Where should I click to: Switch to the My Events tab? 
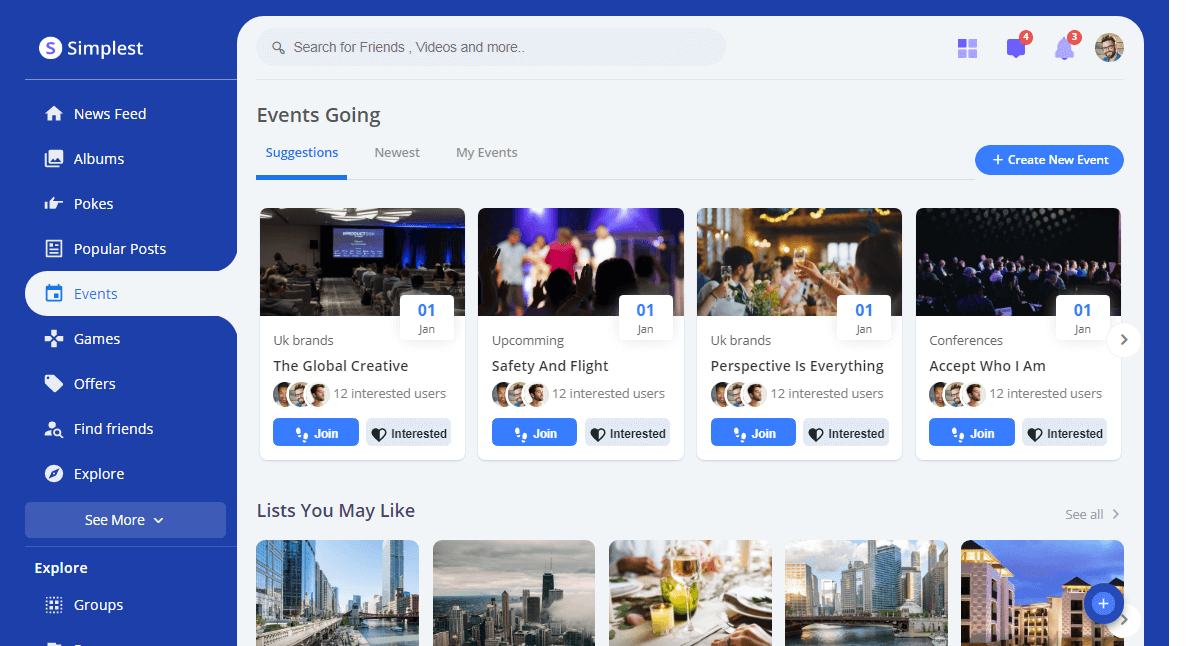pos(486,153)
